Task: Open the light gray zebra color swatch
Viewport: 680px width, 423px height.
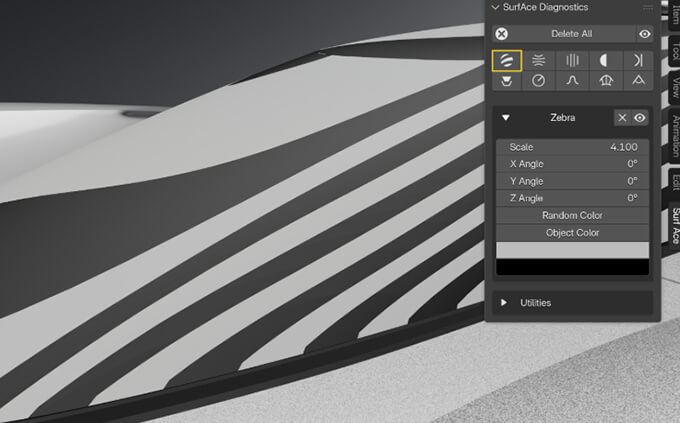Action: [572, 249]
